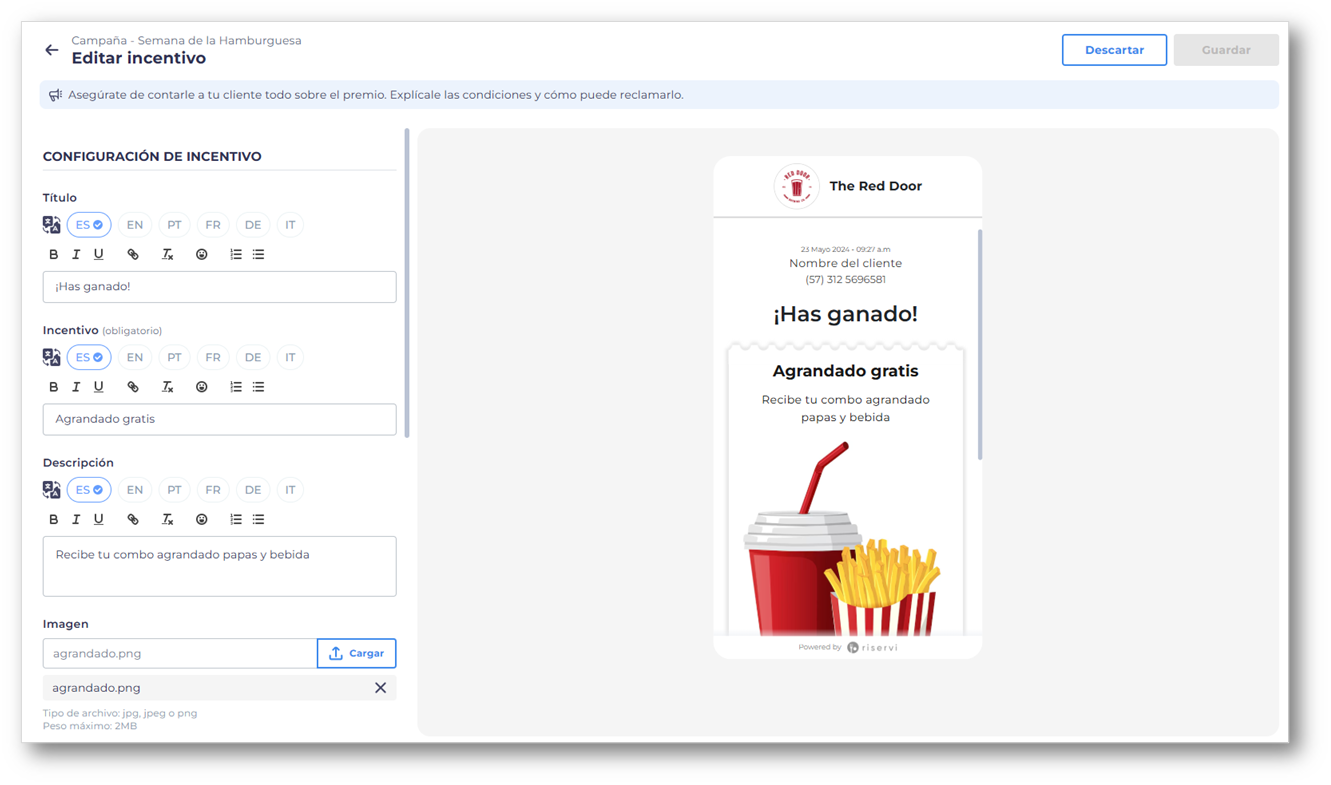
Task: Switch Incentivo language to EN
Action: (x=135, y=357)
